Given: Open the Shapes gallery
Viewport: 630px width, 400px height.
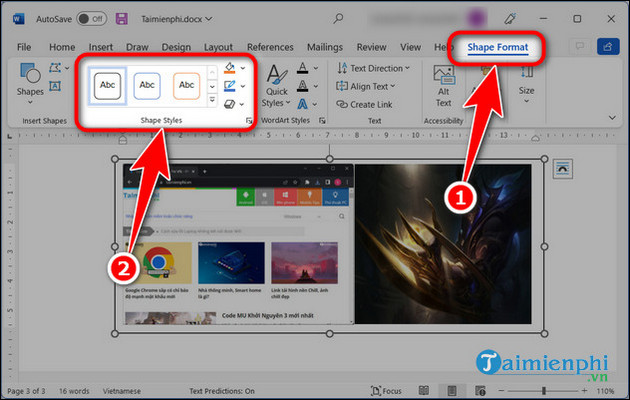Looking at the screenshot, I should coord(30,84).
